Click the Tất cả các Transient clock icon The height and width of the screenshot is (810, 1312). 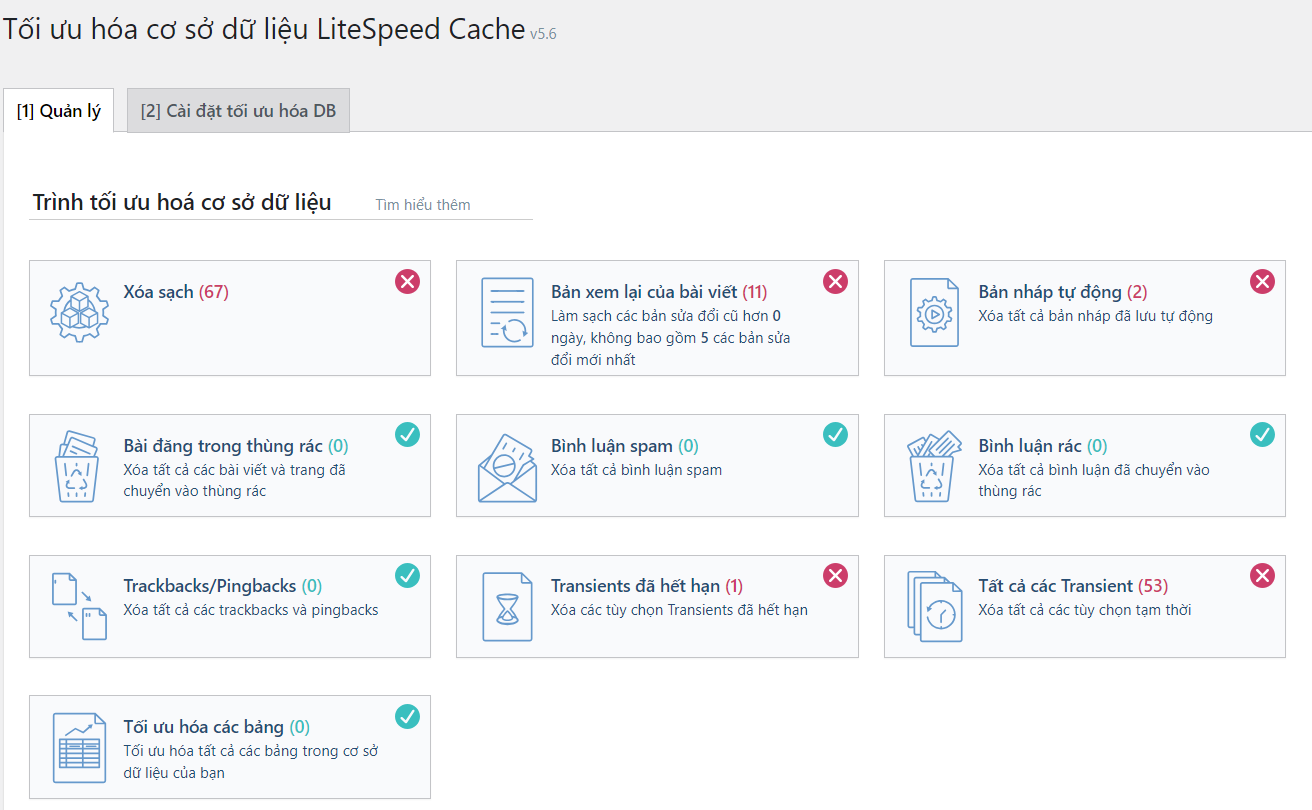(x=934, y=607)
